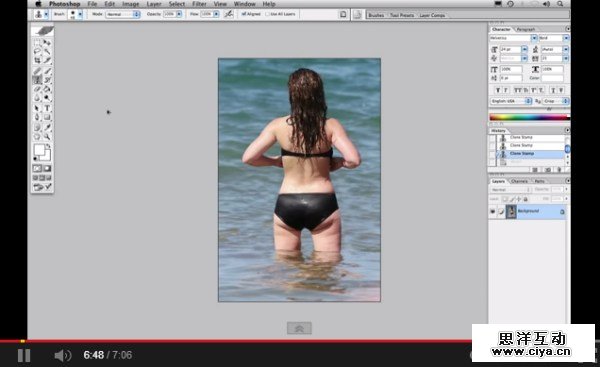This screenshot has height=367, width=600.
Task: Select the Pen tool
Action: 37,117
